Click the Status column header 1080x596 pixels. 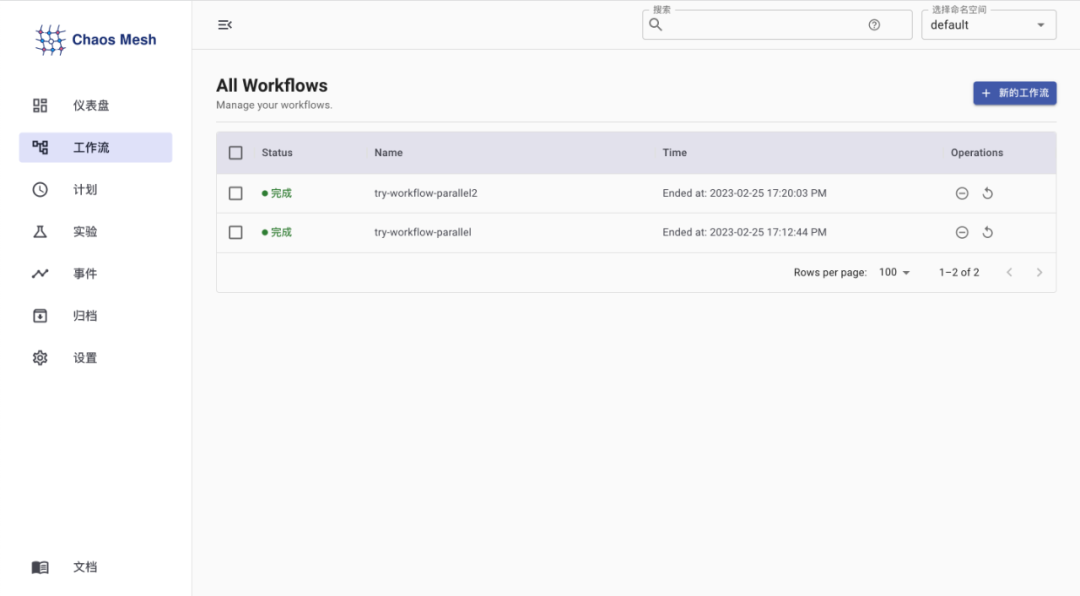[277, 153]
